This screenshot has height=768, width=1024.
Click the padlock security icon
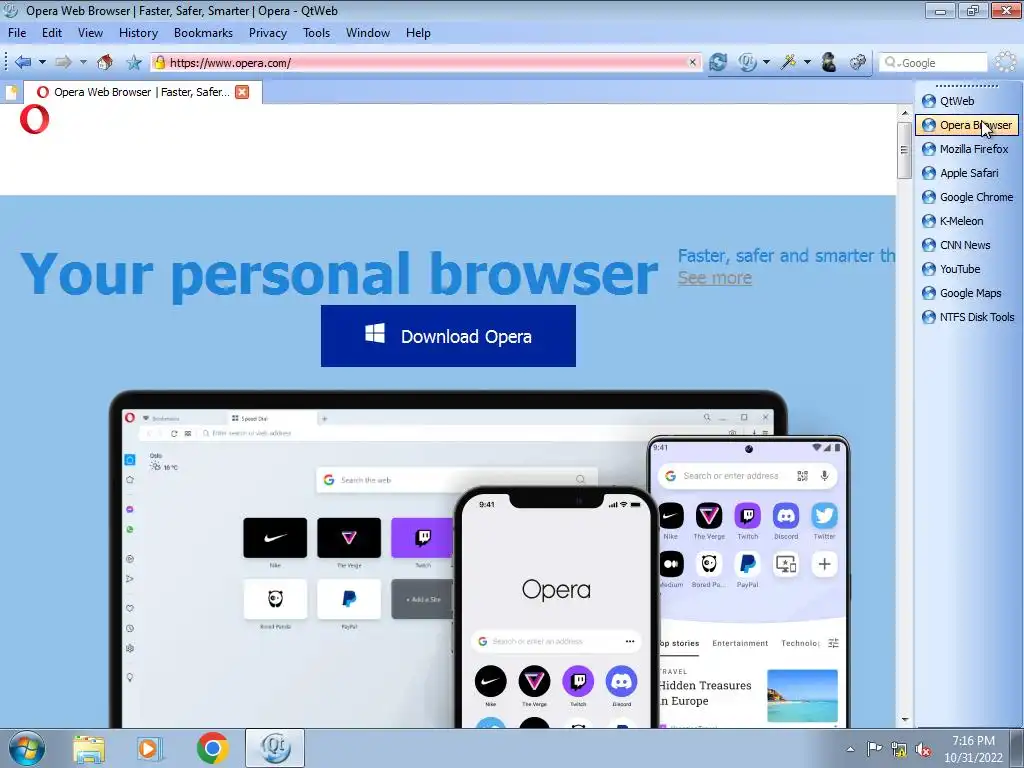pyautogui.click(x=159, y=62)
